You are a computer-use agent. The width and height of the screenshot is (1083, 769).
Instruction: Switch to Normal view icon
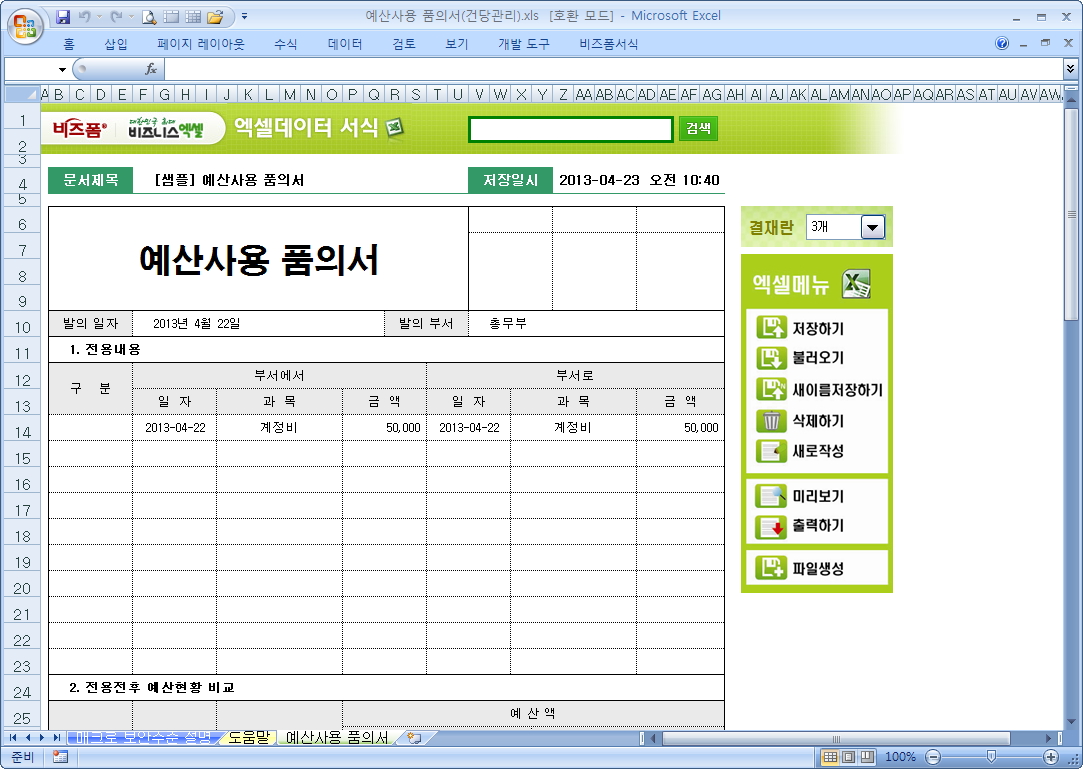830,757
